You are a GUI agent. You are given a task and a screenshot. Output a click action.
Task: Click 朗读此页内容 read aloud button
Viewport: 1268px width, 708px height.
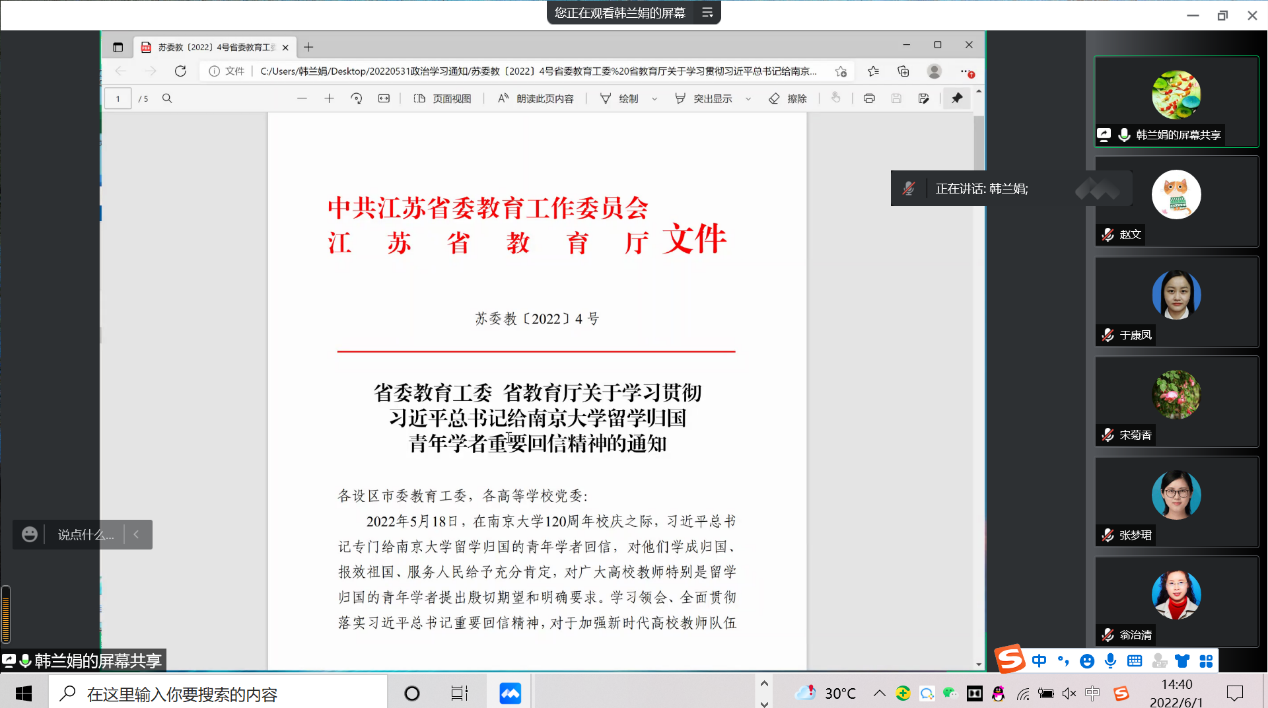pos(536,99)
